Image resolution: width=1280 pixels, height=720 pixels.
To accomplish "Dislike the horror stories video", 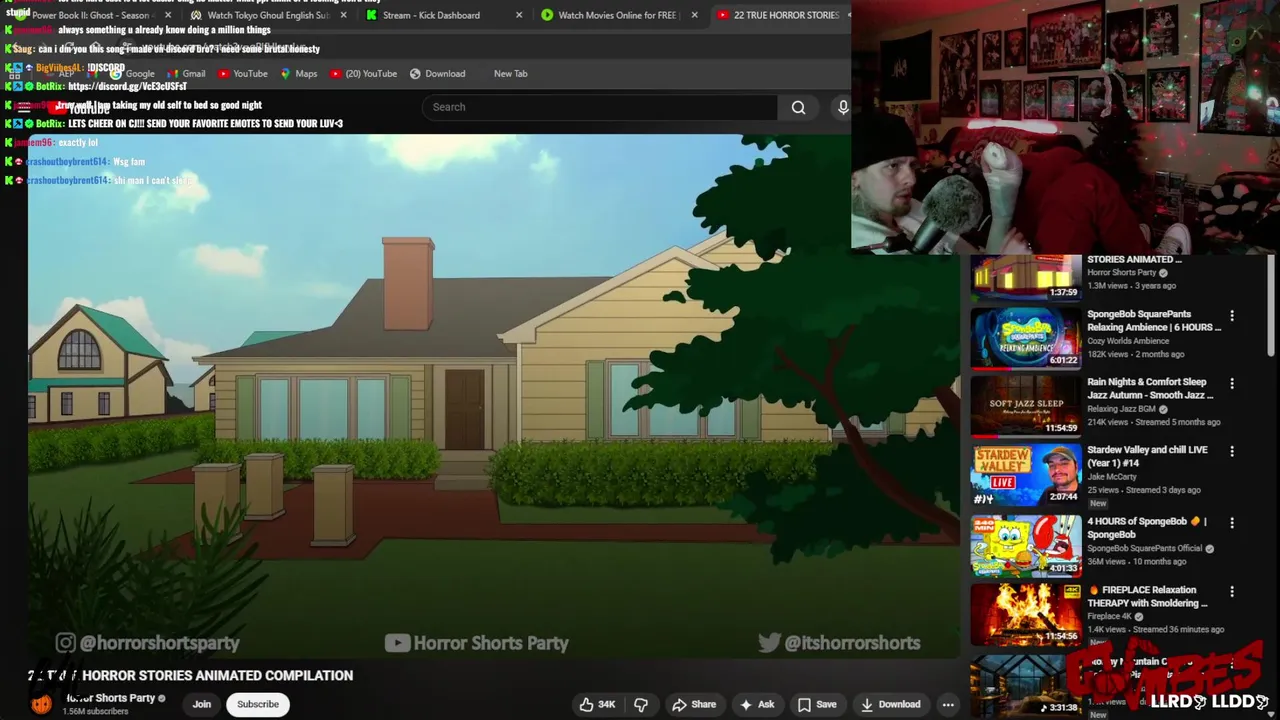I will [x=641, y=704].
